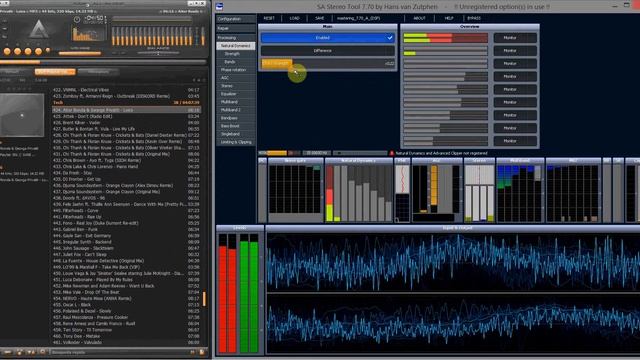Click the red warning icon beside 'not registered' message
The width and height of the screenshot is (640, 360).
coord(391,153)
